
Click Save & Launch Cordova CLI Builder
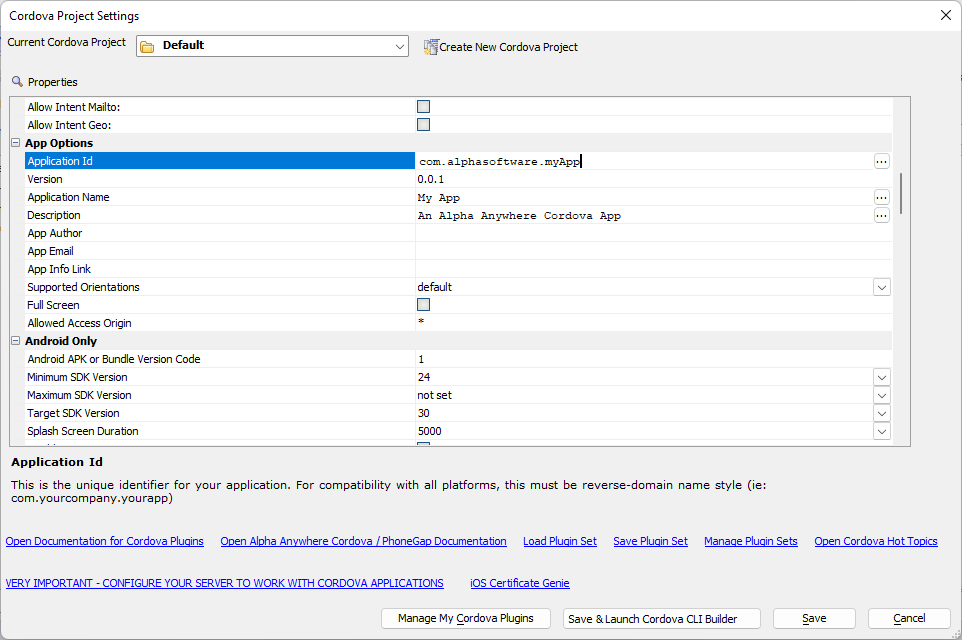662,619
